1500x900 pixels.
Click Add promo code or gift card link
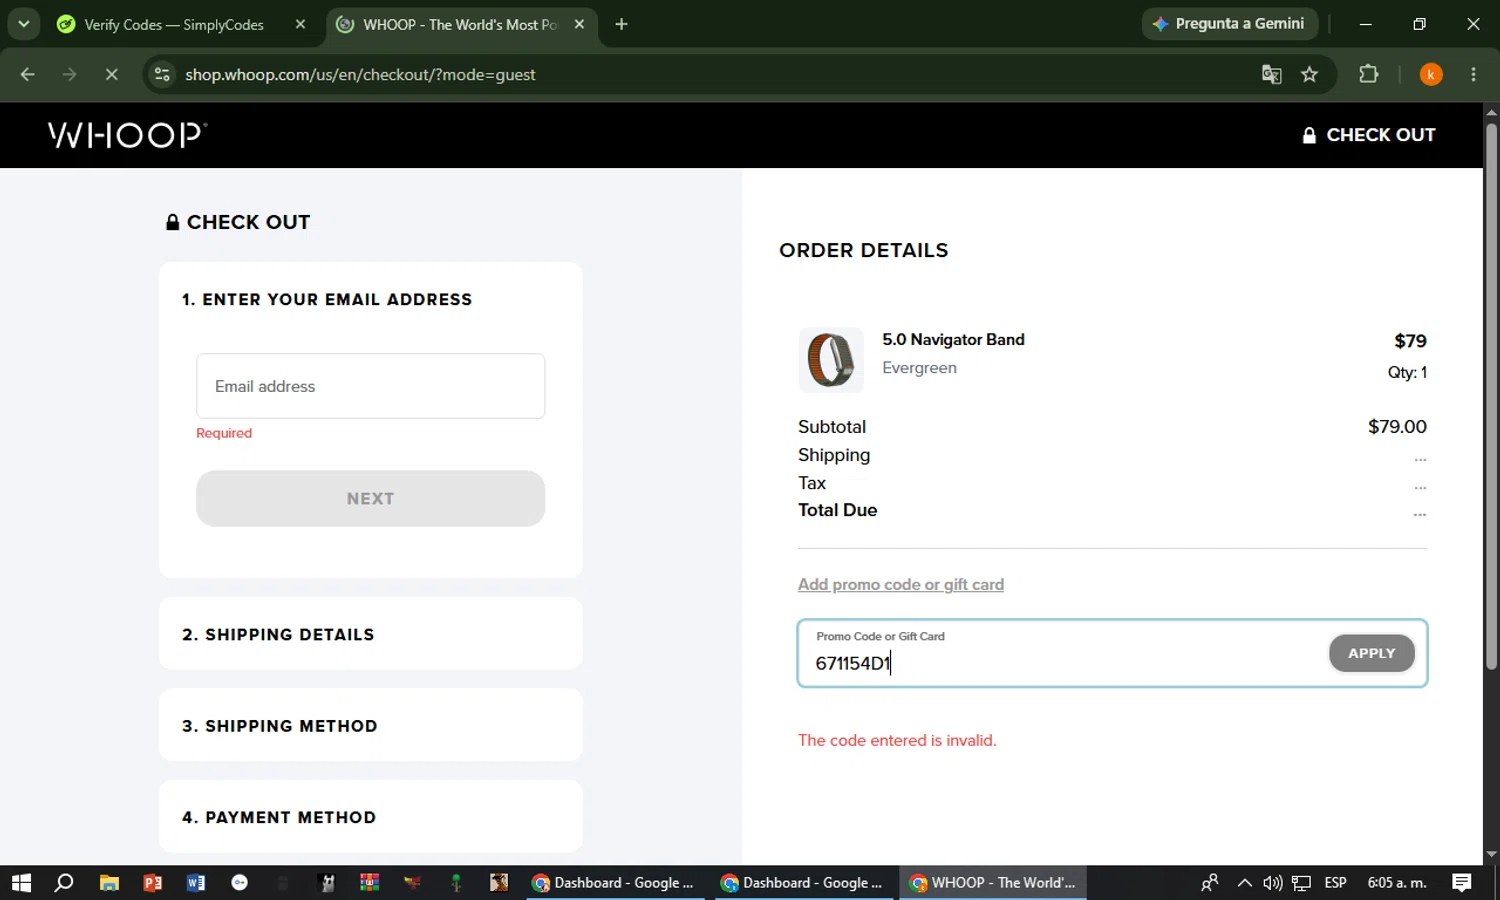pyautogui.click(x=900, y=584)
